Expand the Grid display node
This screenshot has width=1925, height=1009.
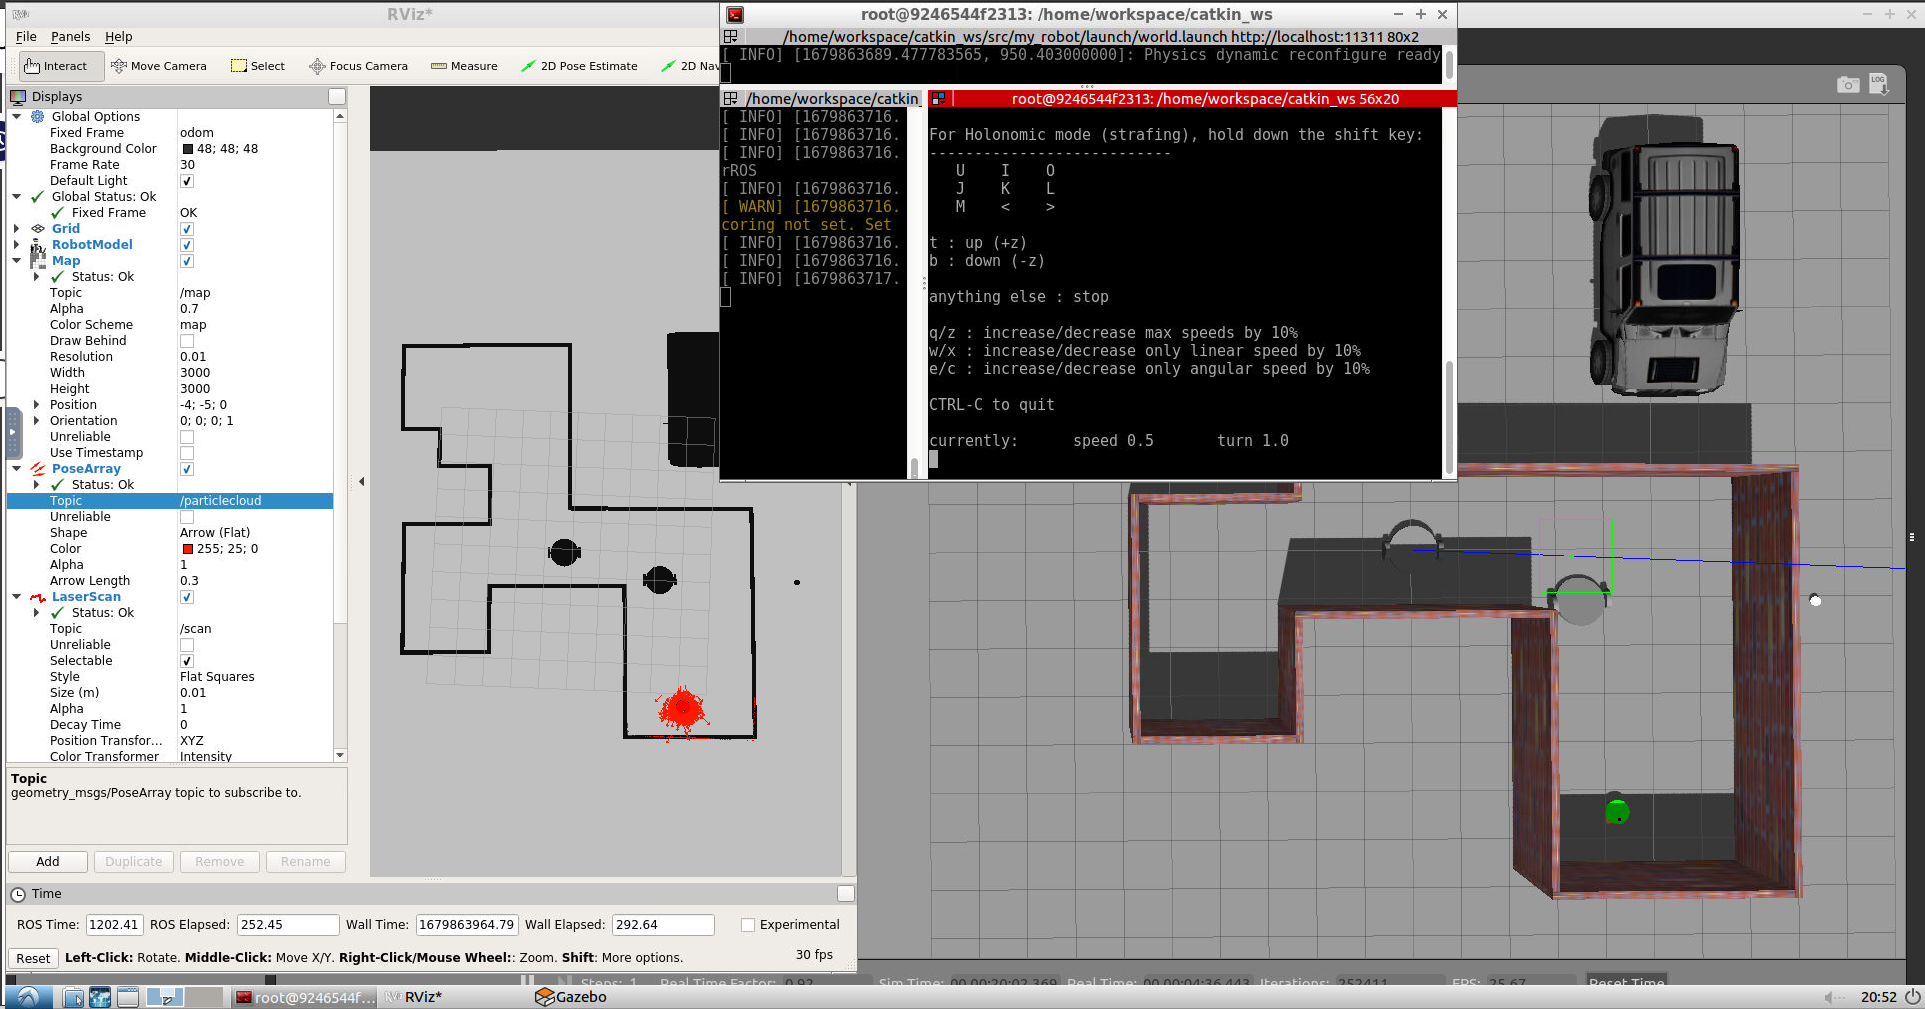(17, 229)
